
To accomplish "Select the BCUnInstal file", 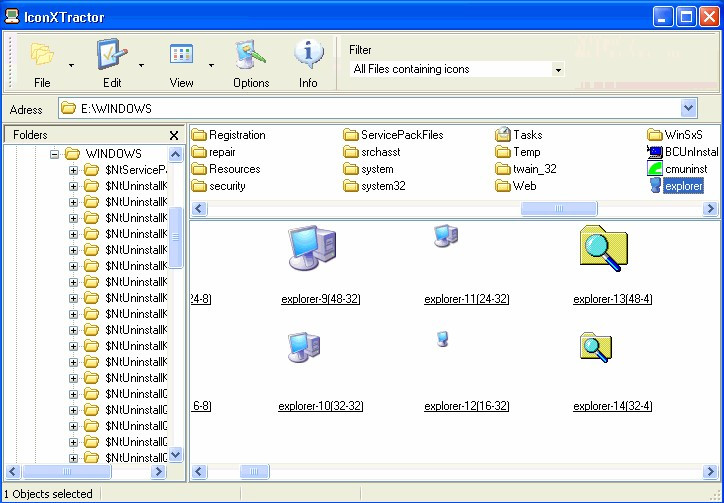I will (683, 152).
